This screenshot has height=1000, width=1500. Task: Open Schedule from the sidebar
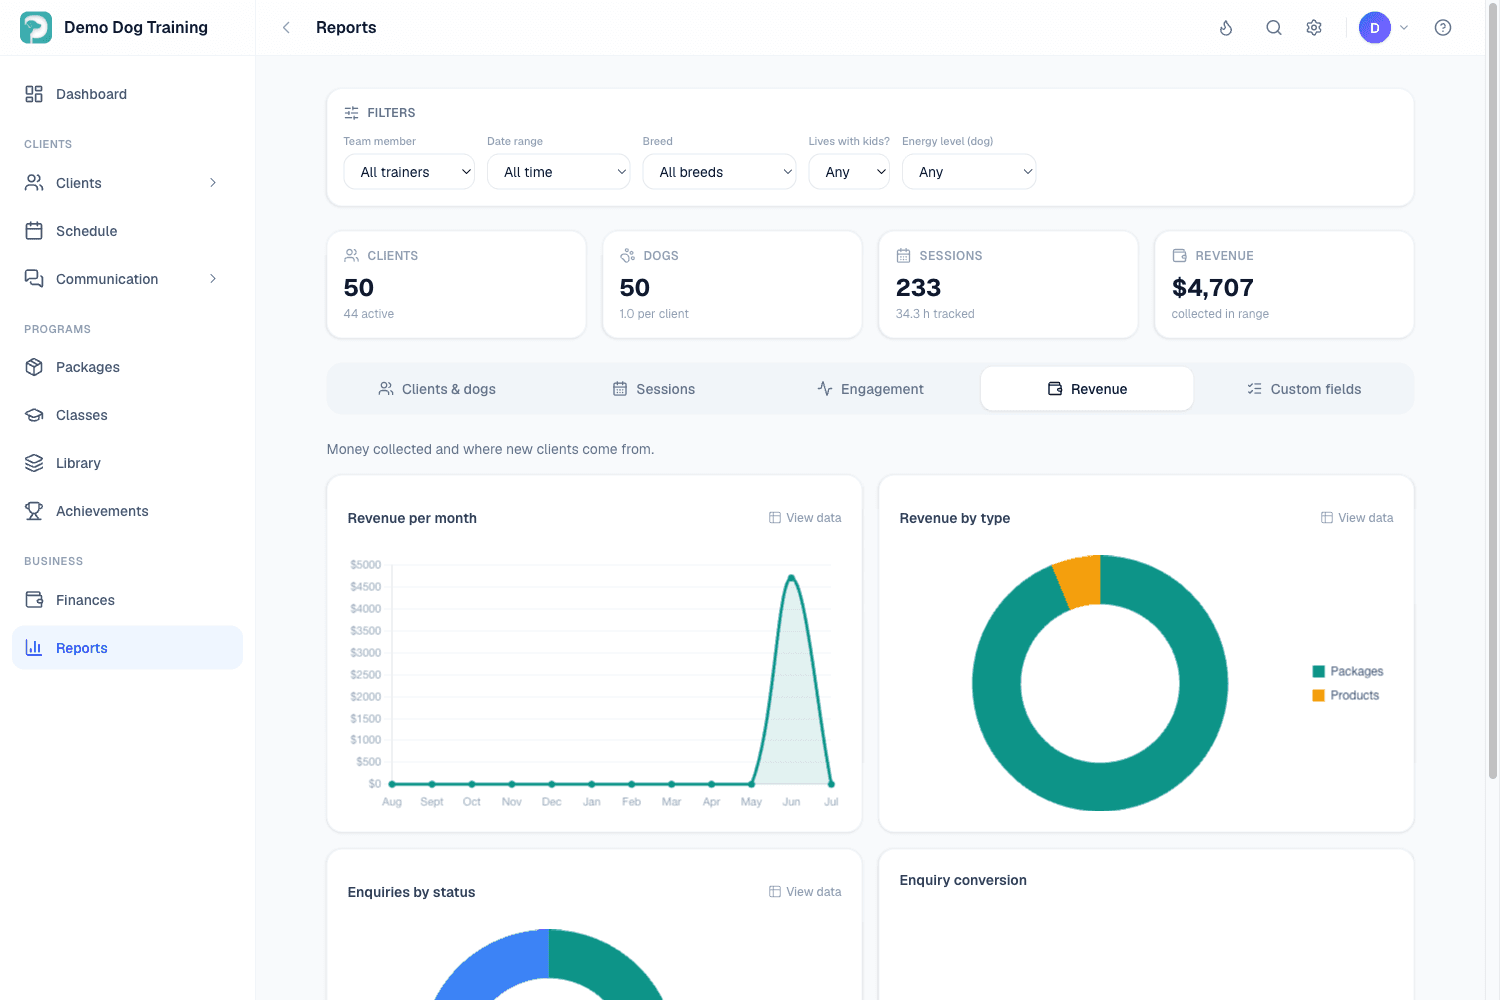coord(127,231)
